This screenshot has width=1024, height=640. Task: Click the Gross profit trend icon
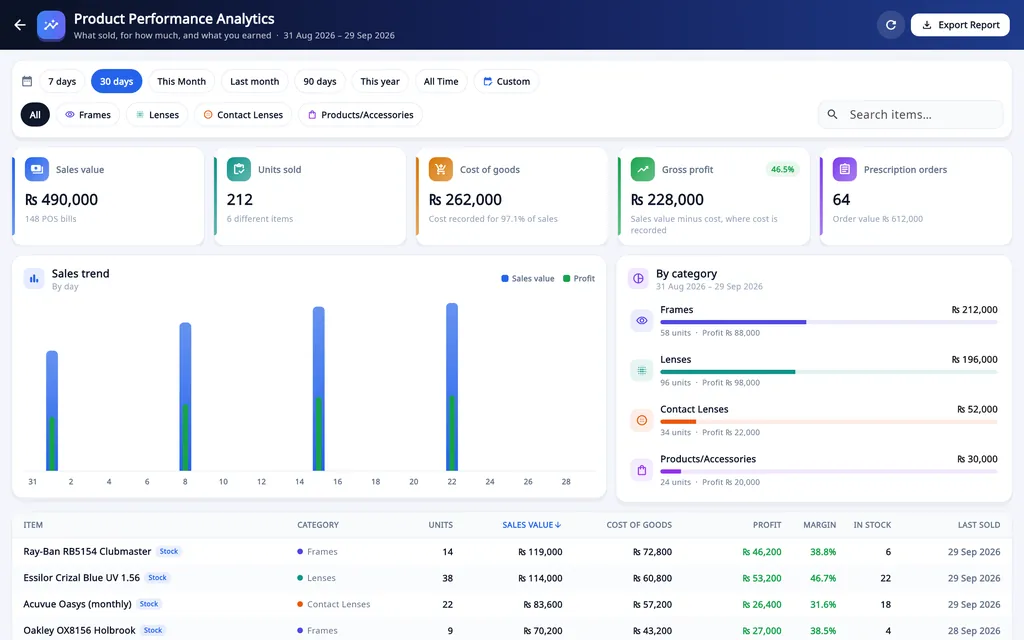pyautogui.click(x=643, y=169)
